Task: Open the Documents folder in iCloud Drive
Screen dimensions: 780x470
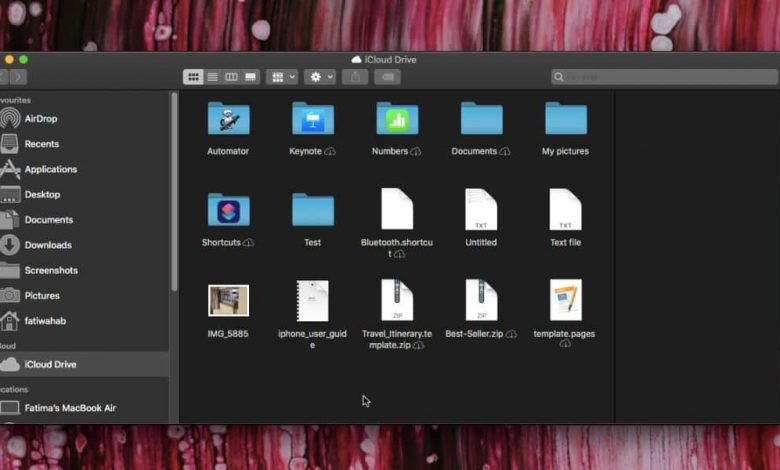Action: [x=482, y=118]
